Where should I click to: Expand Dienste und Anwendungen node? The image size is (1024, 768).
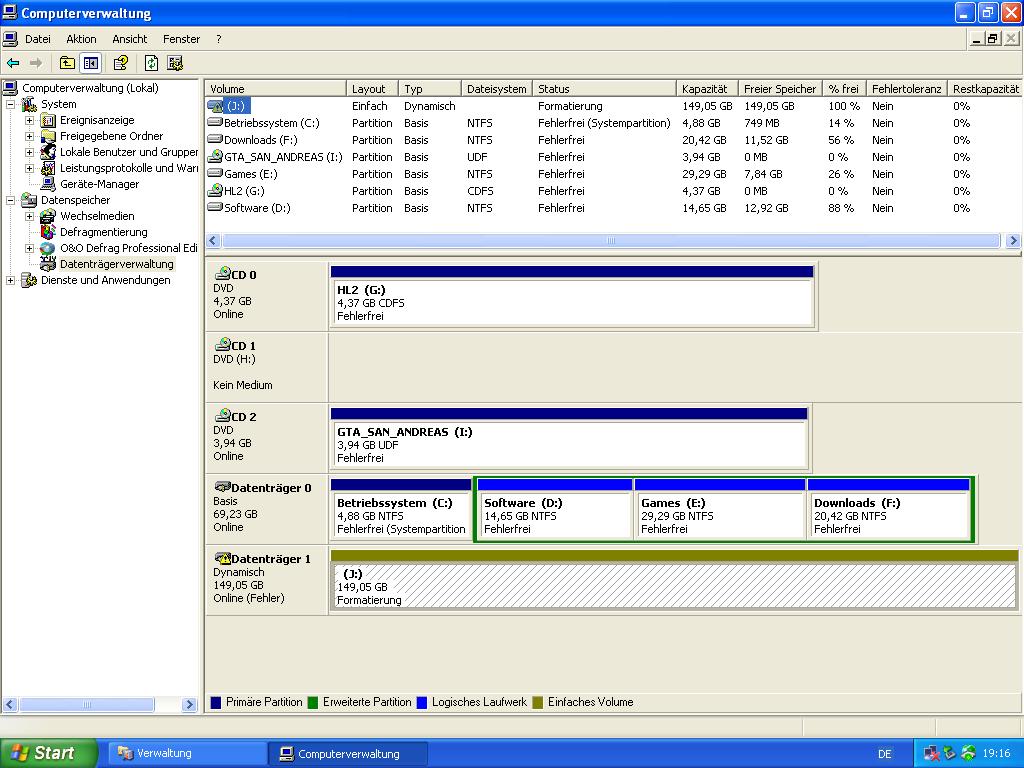coord(11,280)
